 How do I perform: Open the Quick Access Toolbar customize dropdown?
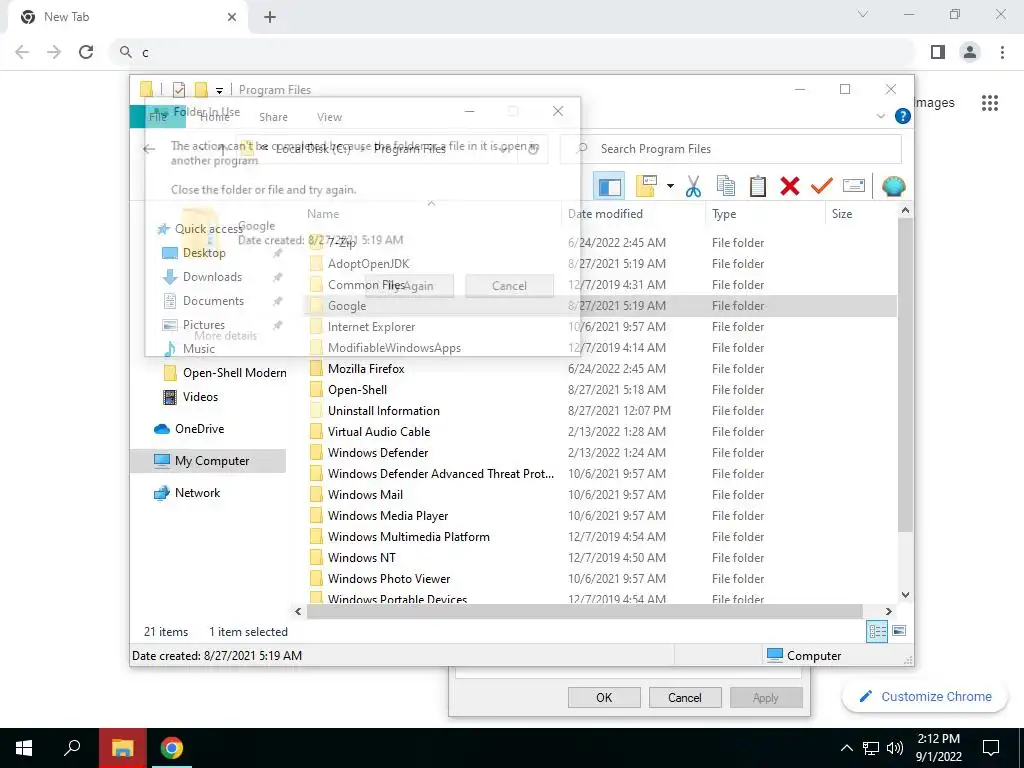[219, 90]
